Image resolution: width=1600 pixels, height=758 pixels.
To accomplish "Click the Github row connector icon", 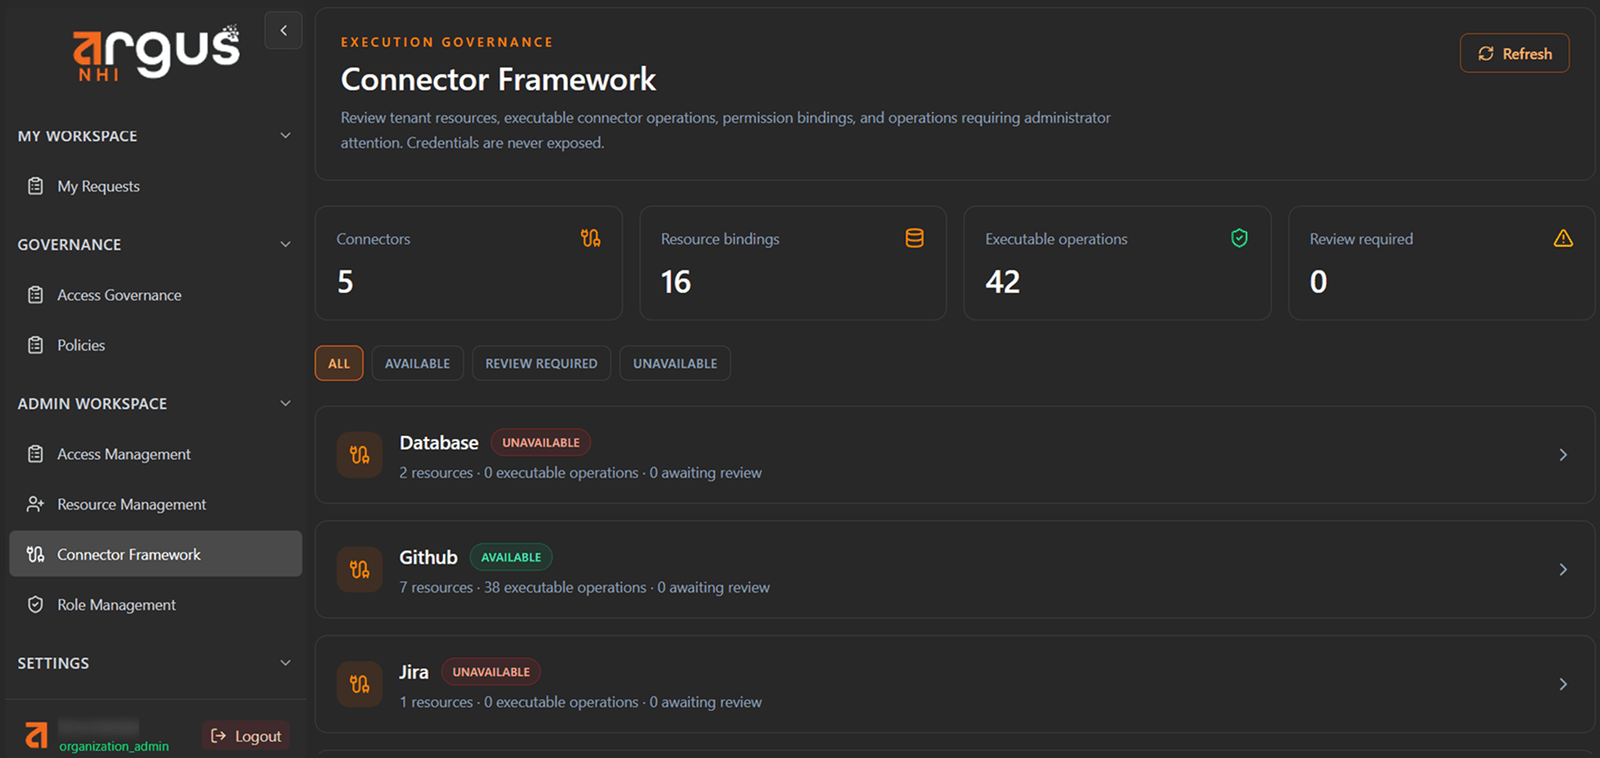I will click(x=360, y=570).
